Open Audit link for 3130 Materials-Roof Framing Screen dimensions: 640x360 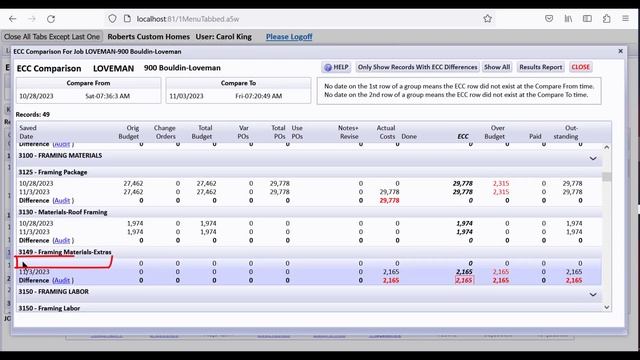[x=62, y=240]
